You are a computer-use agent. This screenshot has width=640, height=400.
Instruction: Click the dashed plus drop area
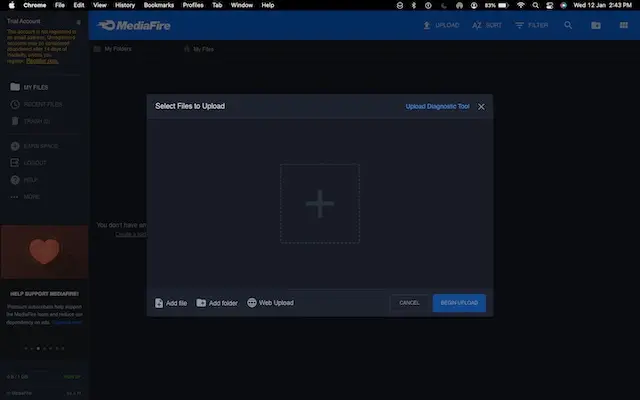320,203
